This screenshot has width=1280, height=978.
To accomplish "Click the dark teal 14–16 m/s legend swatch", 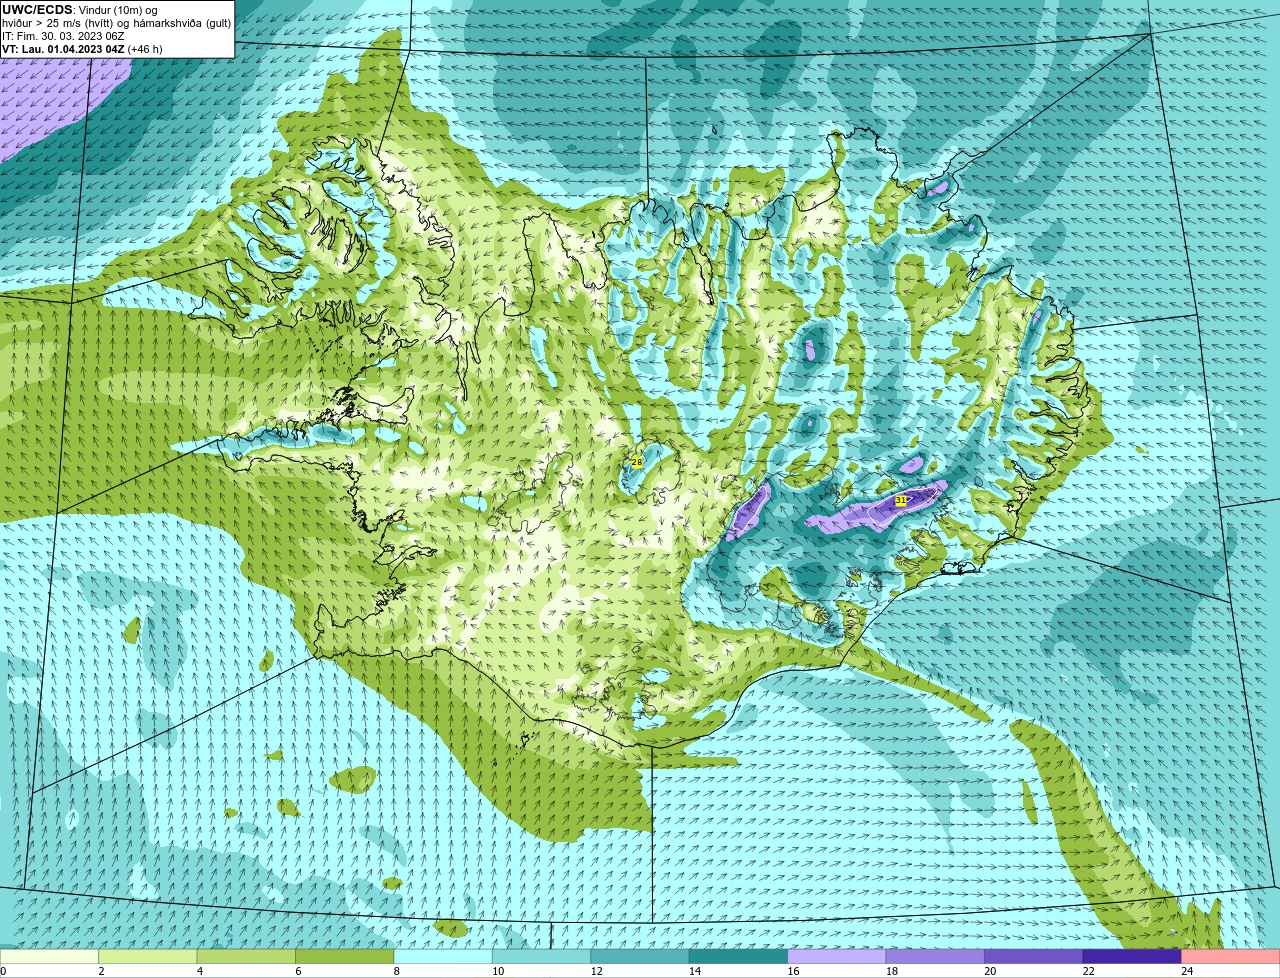I will (x=739, y=956).
